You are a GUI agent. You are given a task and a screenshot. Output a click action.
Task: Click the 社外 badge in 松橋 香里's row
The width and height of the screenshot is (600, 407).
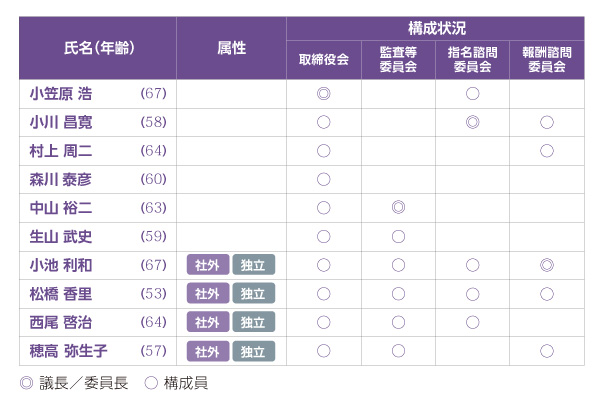click(x=207, y=294)
